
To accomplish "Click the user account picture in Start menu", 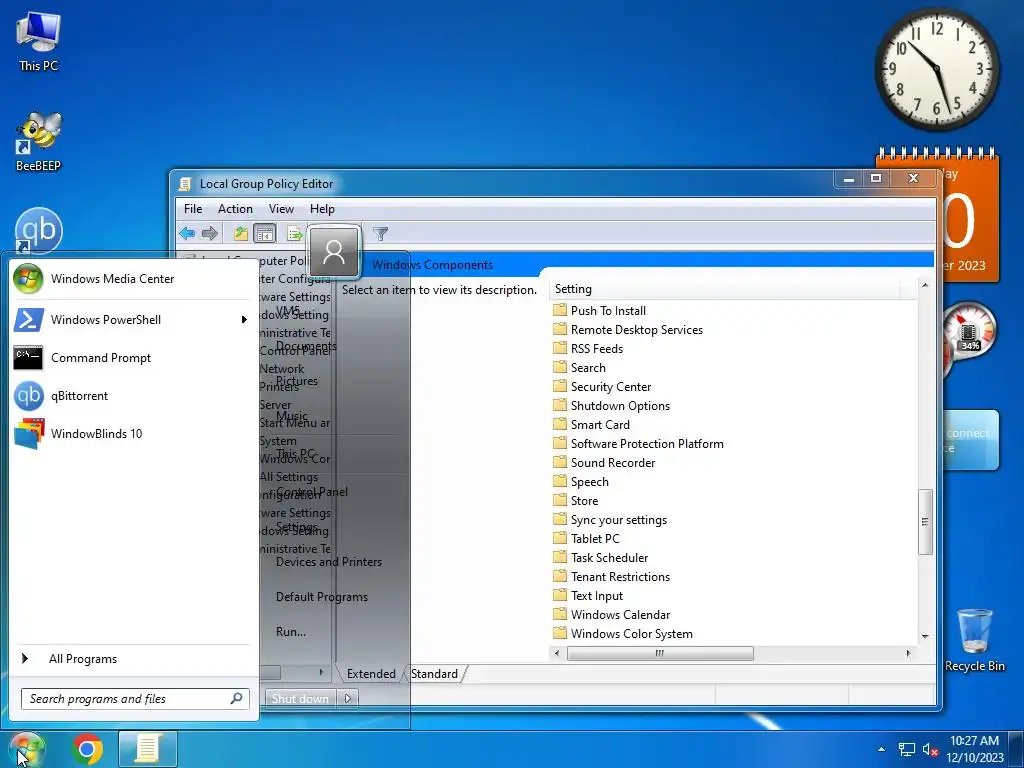I will click(334, 251).
